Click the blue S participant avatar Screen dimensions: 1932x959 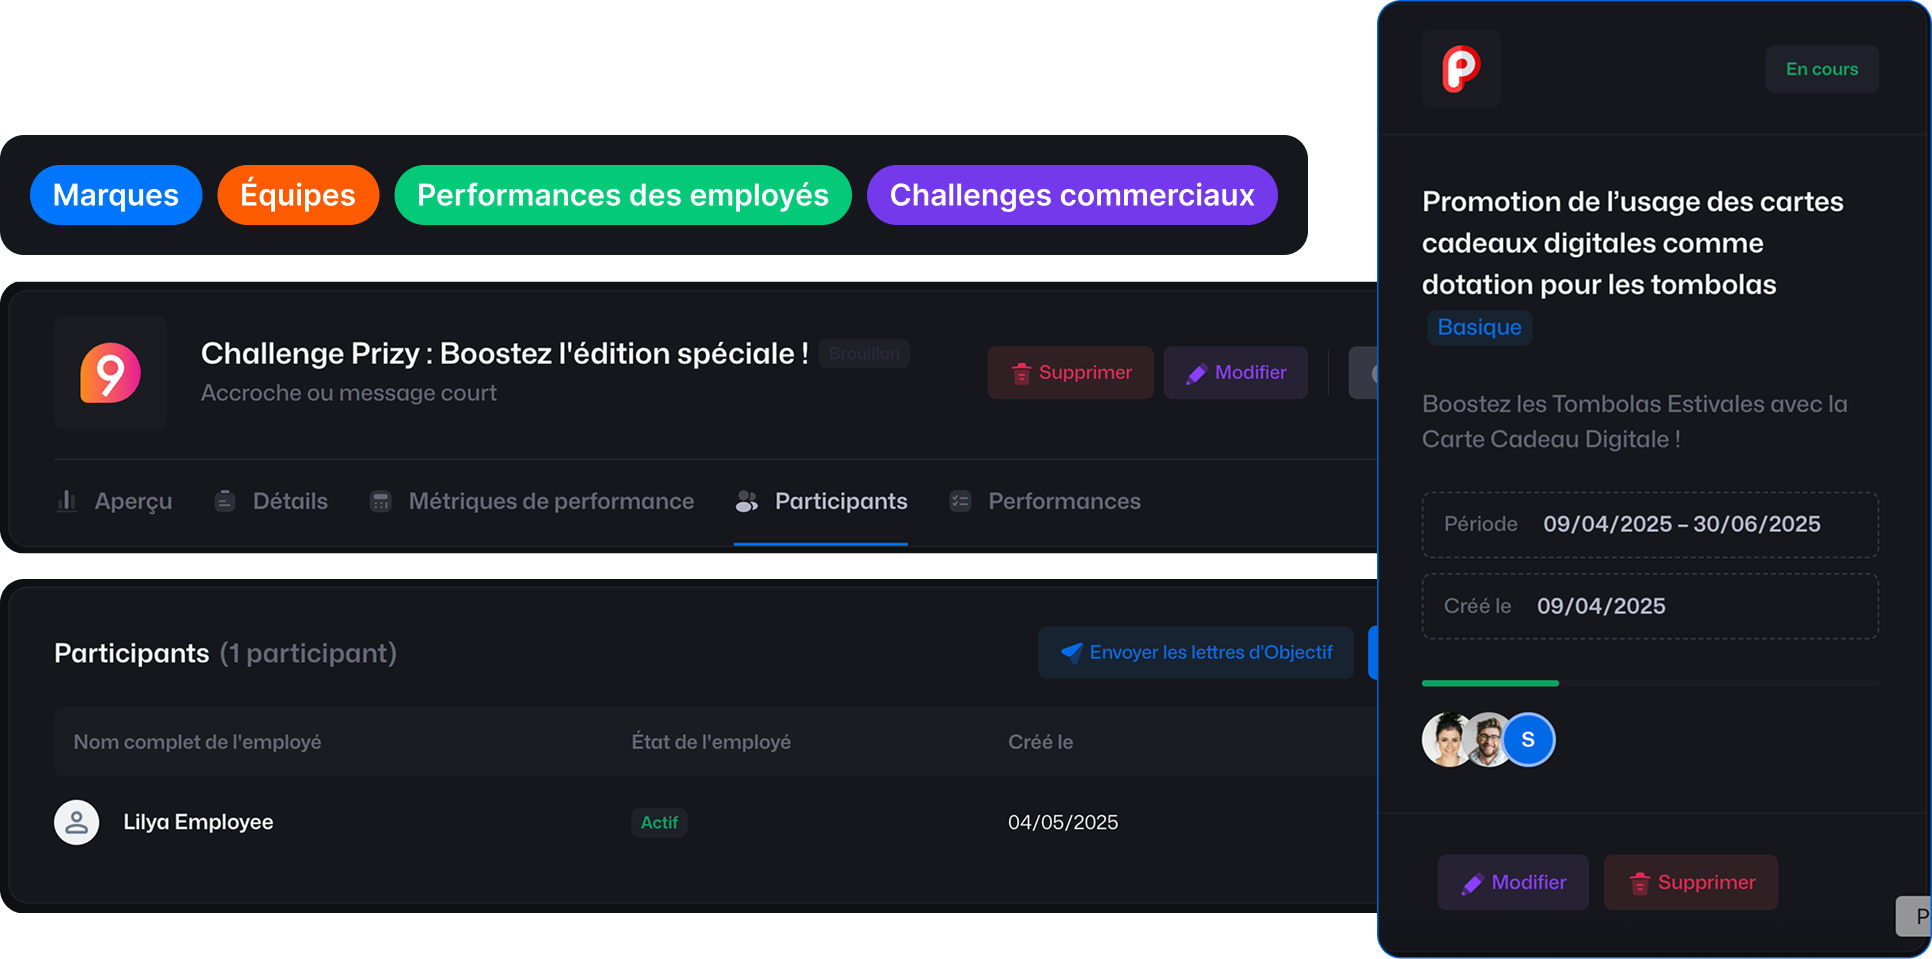(1528, 740)
